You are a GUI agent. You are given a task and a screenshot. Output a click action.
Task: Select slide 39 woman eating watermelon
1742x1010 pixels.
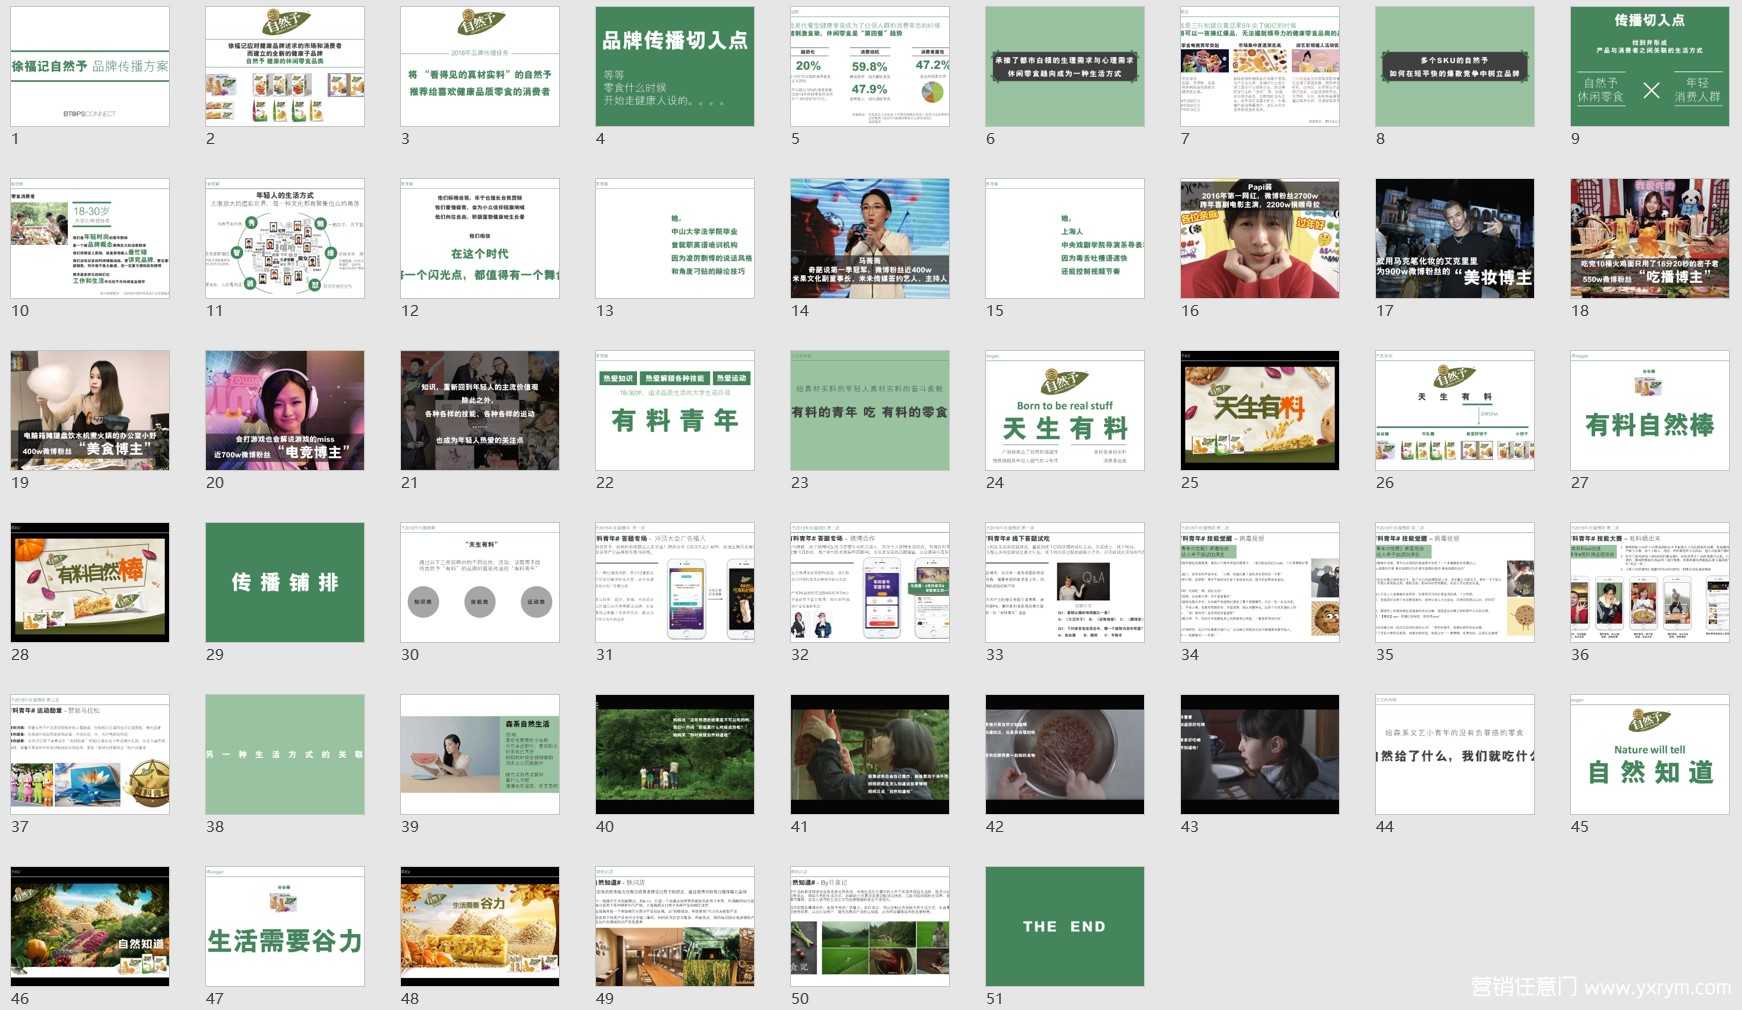480,754
